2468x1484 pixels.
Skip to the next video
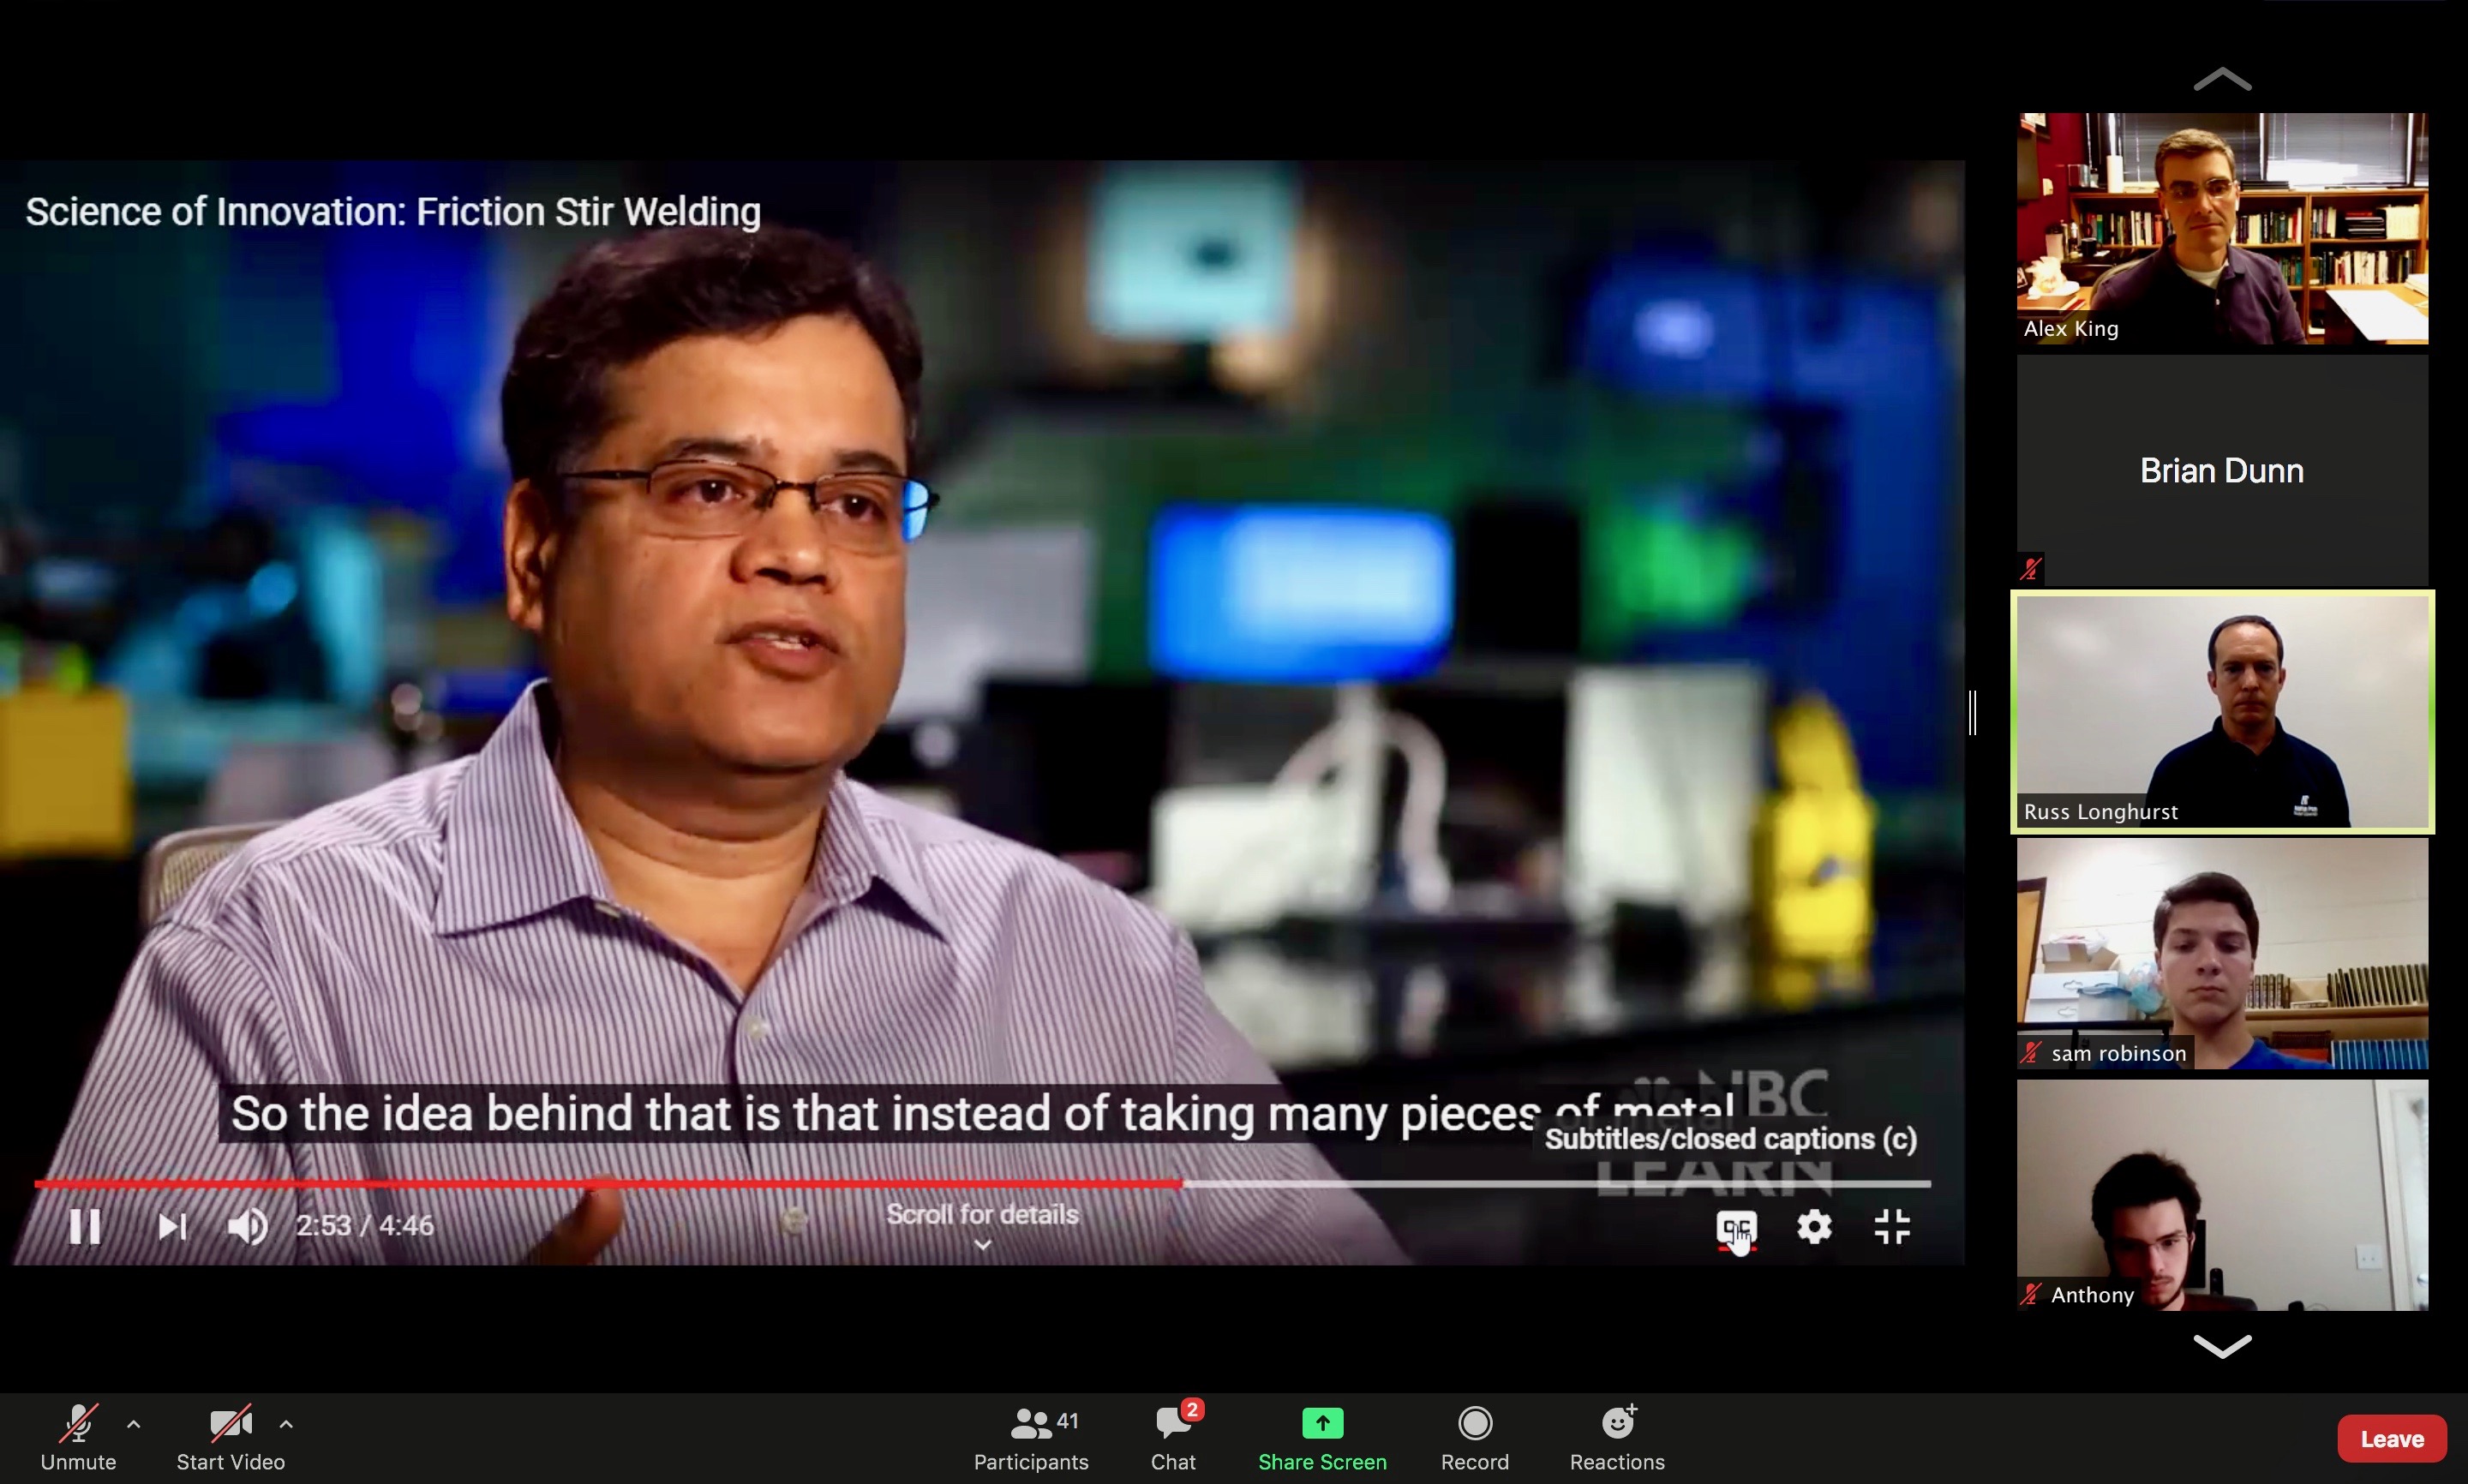pos(172,1226)
